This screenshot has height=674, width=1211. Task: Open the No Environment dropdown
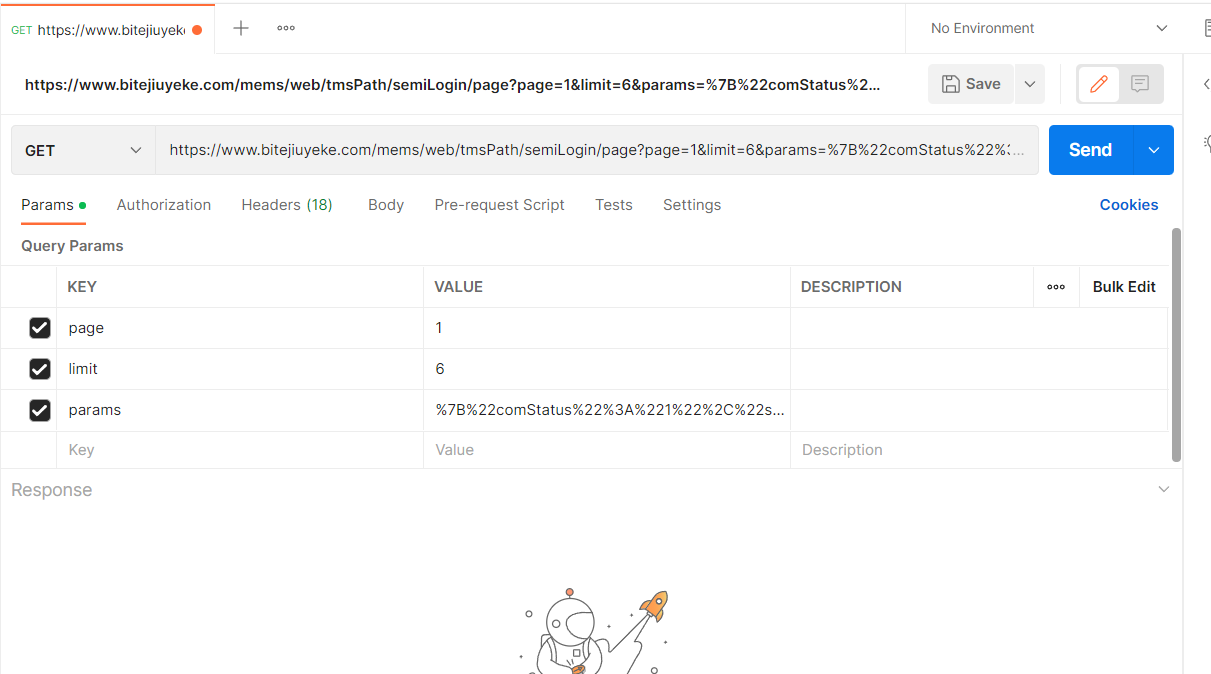click(x=1049, y=28)
